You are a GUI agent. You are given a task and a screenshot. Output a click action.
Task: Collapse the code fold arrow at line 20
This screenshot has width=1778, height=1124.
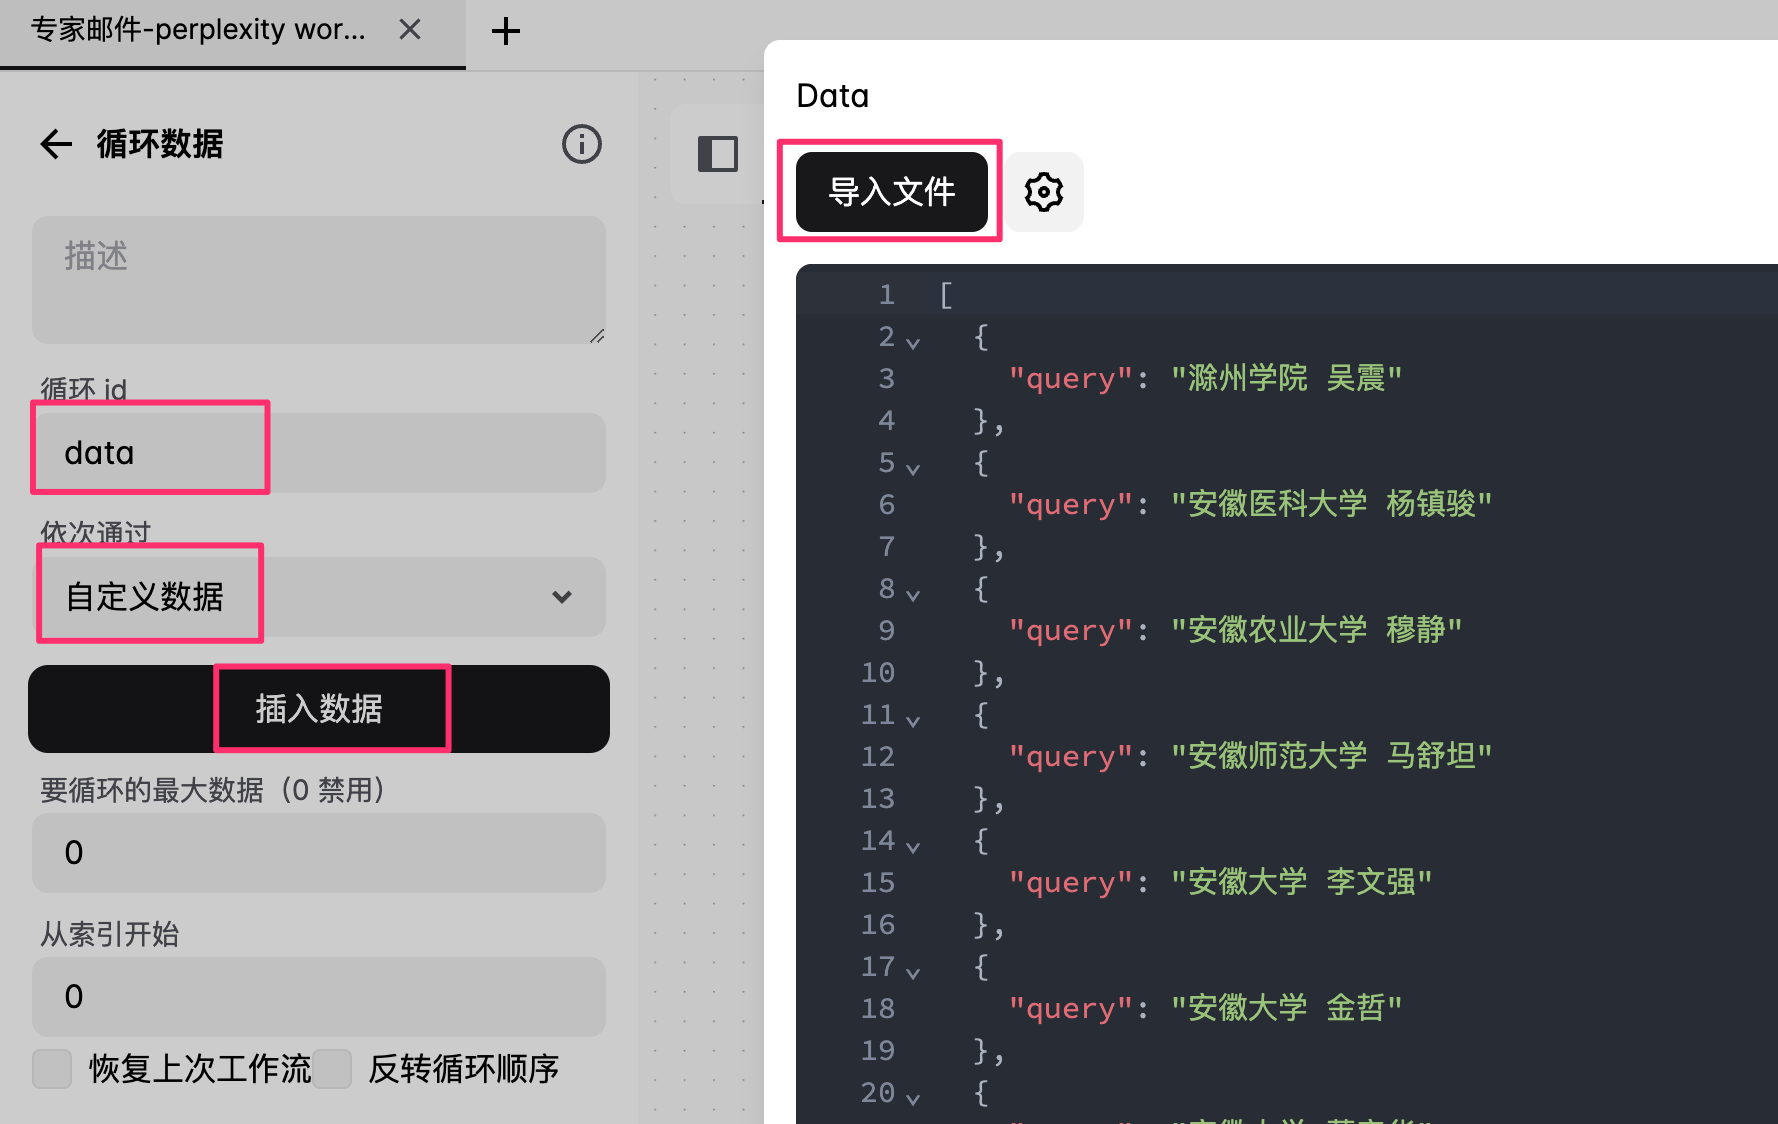[913, 1098]
